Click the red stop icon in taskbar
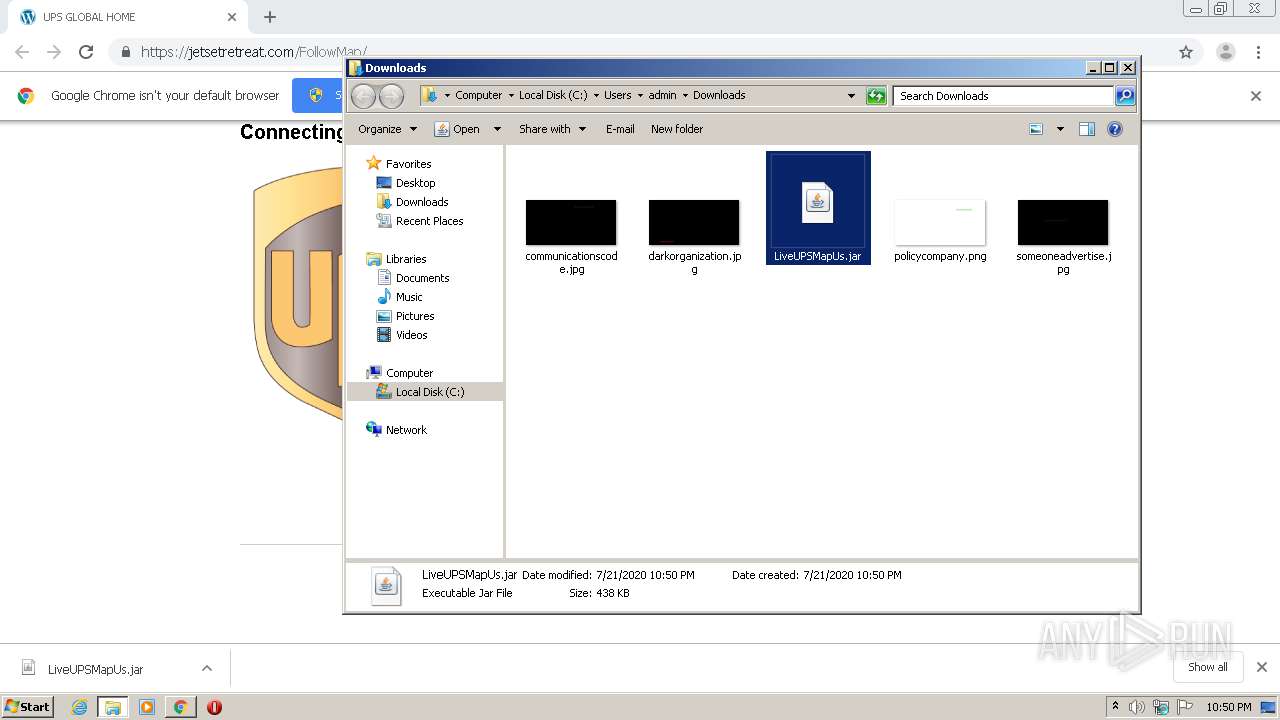 pyautogui.click(x=214, y=707)
